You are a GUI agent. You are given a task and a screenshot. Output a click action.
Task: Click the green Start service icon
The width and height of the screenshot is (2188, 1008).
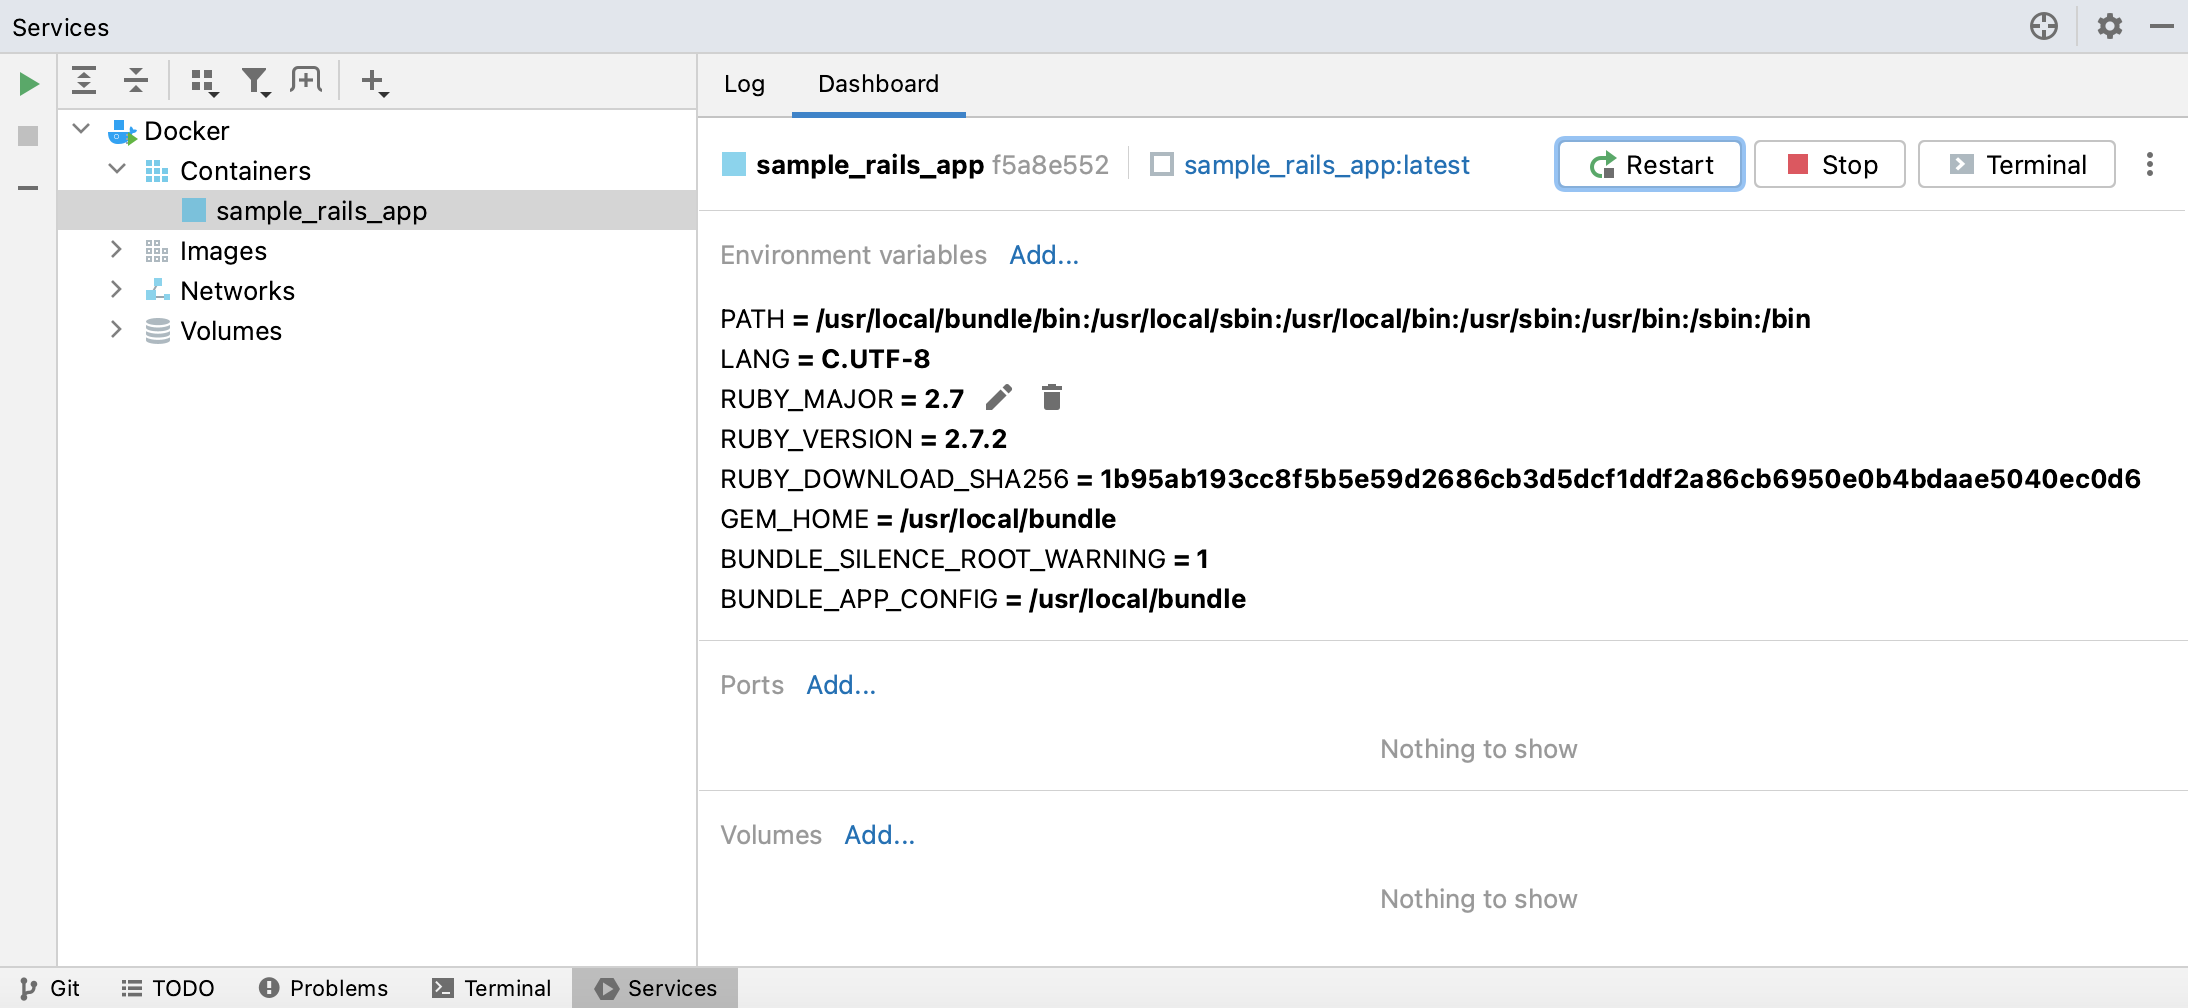pyautogui.click(x=27, y=83)
